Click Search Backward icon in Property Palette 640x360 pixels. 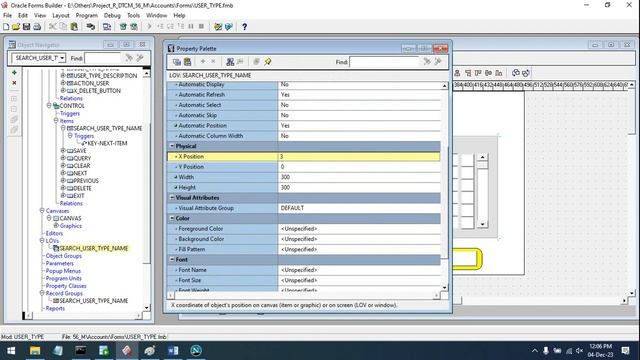(438, 62)
